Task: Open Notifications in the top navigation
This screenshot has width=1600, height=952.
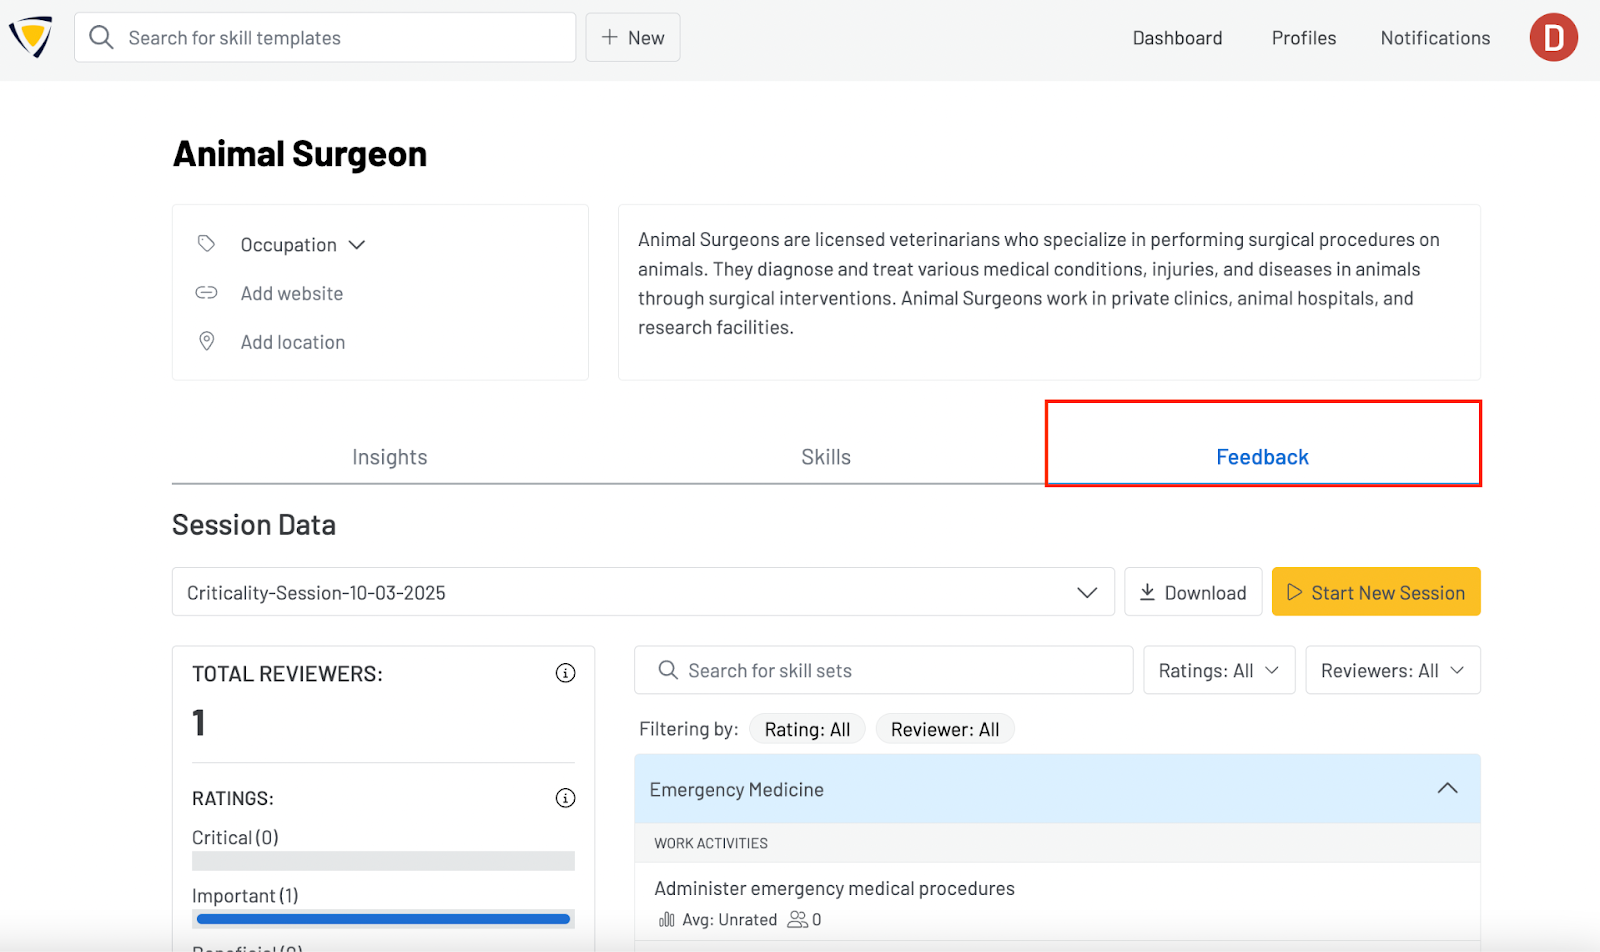Action: point(1435,38)
